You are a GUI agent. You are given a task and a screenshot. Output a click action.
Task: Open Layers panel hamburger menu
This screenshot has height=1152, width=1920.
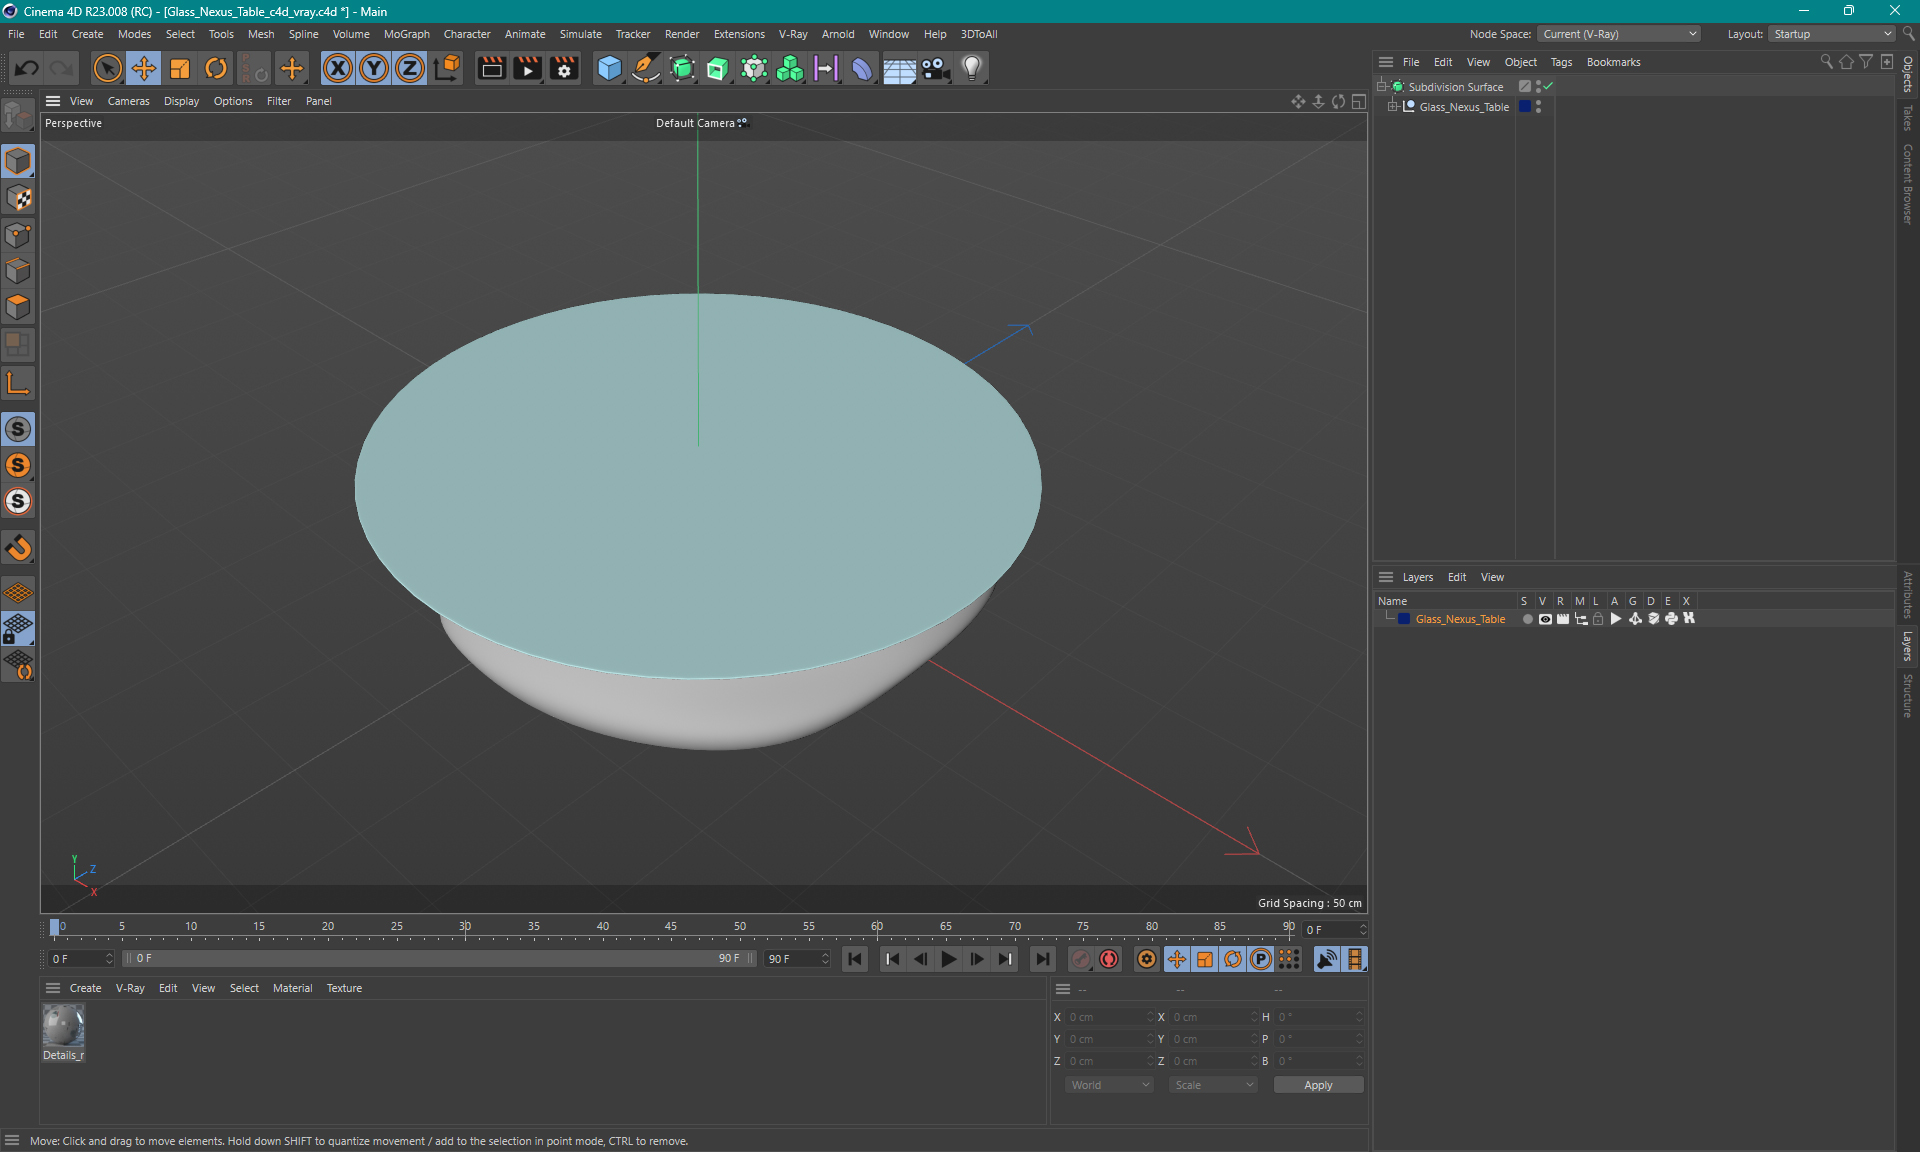(1386, 577)
